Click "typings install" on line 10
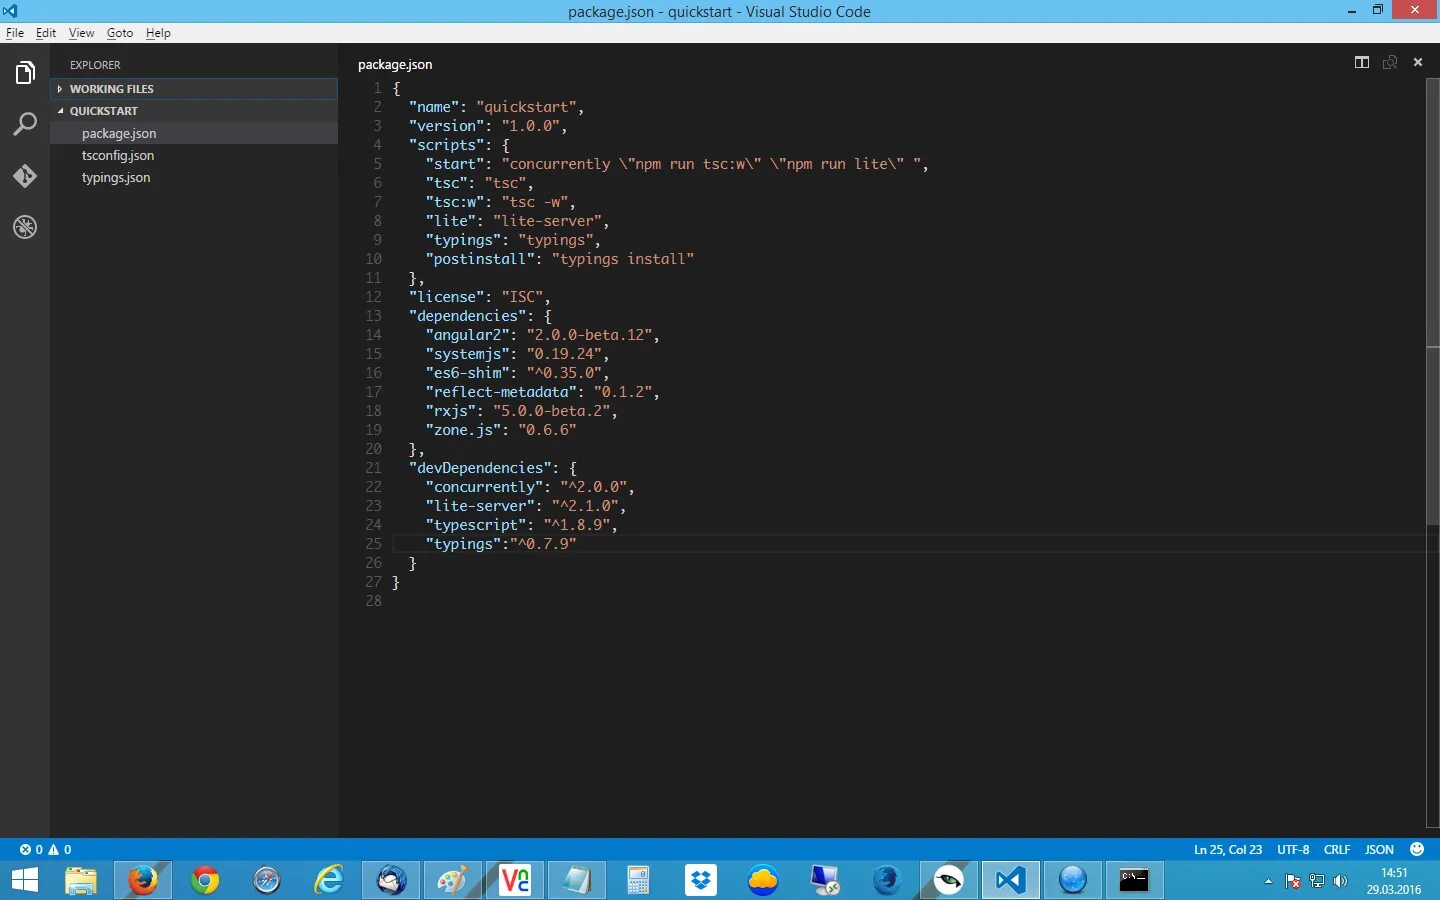The height and width of the screenshot is (900, 1440). [x=623, y=259]
